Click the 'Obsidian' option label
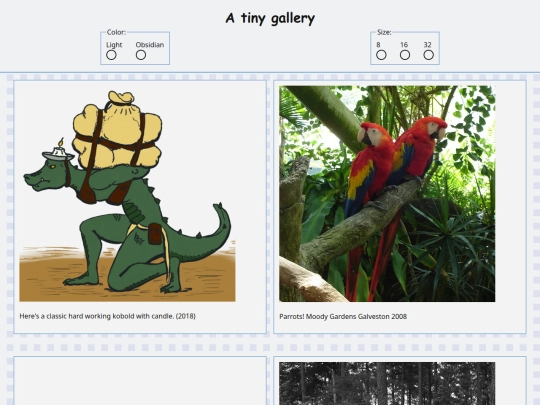 click(x=150, y=45)
